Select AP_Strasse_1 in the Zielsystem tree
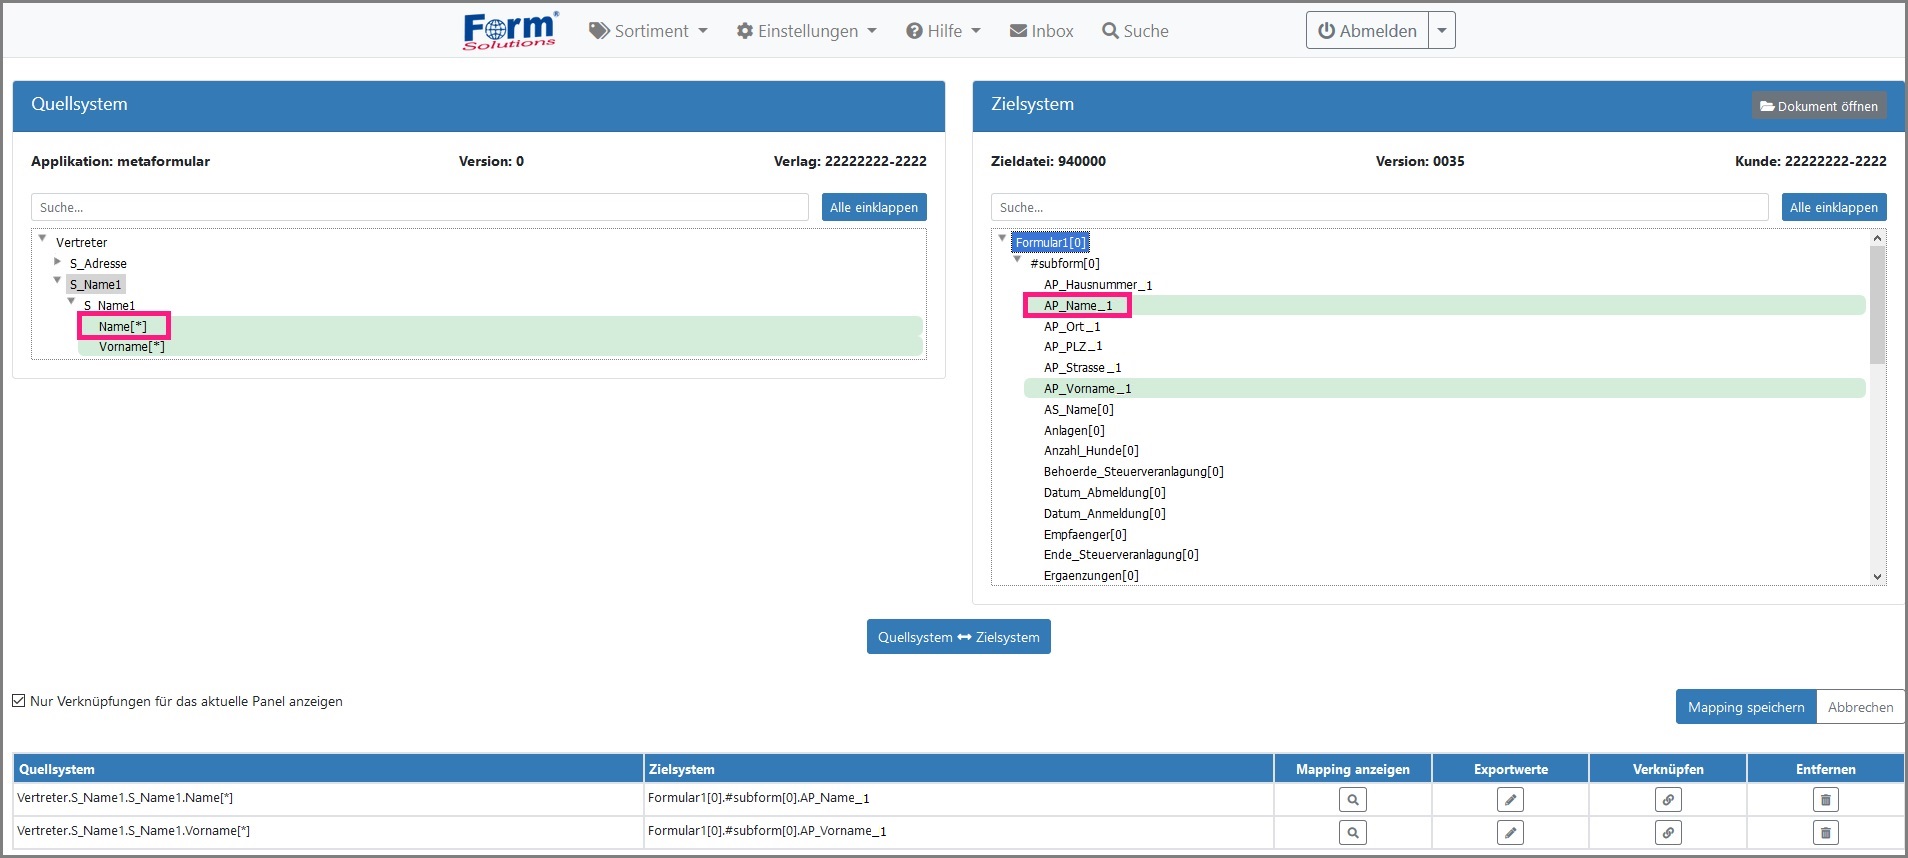Screen dimensions: 1908x858 [1082, 368]
